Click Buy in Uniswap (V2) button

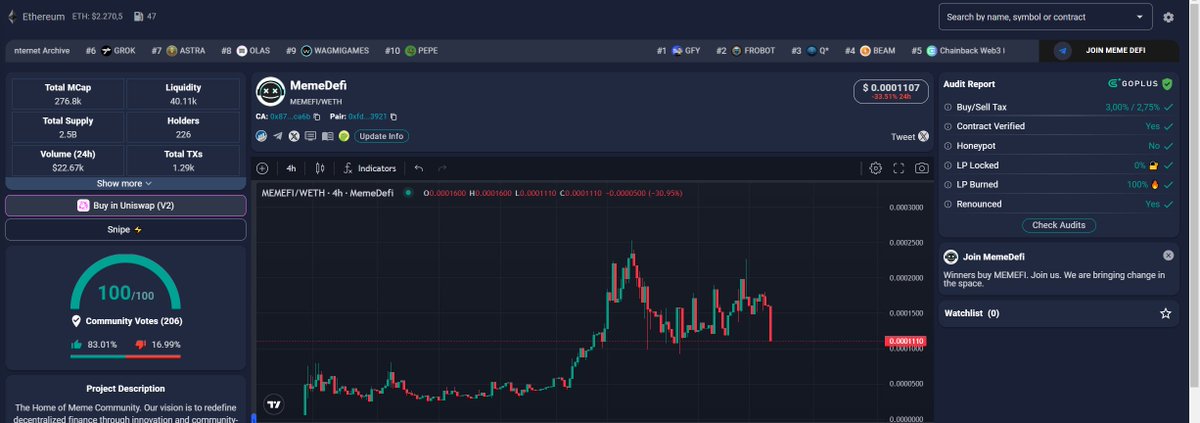click(125, 206)
